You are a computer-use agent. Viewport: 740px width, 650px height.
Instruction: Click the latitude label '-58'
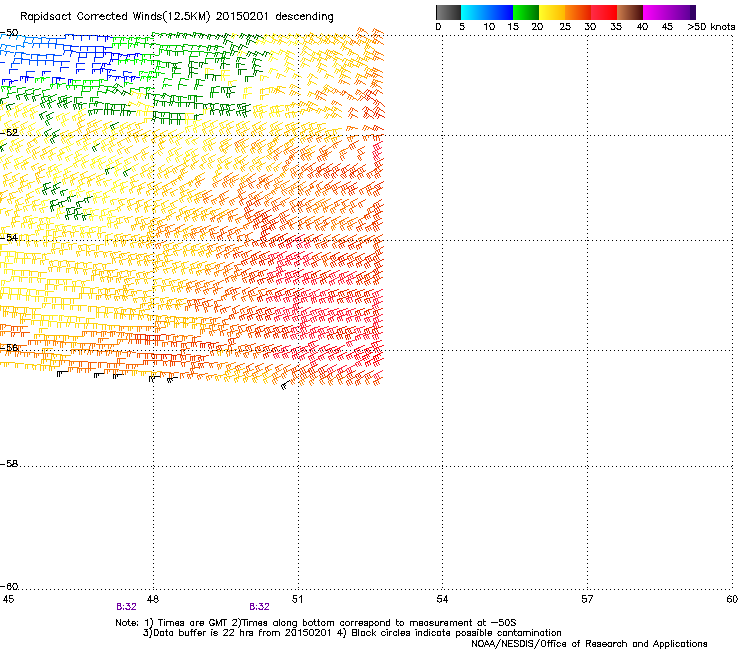(x=9, y=464)
